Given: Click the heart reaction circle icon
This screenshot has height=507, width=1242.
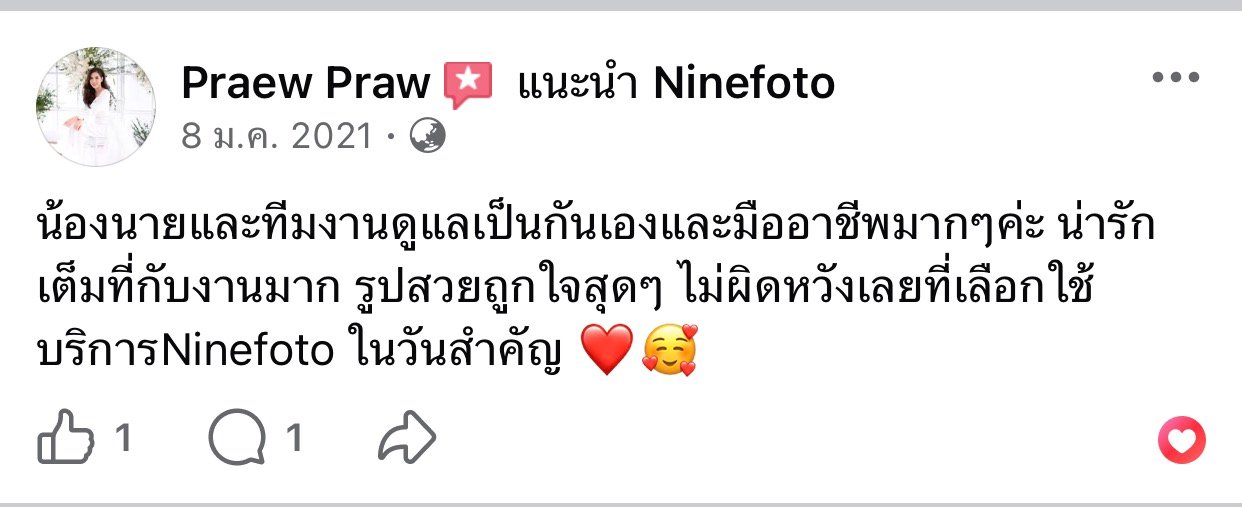Looking at the screenshot, I should [x=1181, y=440].
